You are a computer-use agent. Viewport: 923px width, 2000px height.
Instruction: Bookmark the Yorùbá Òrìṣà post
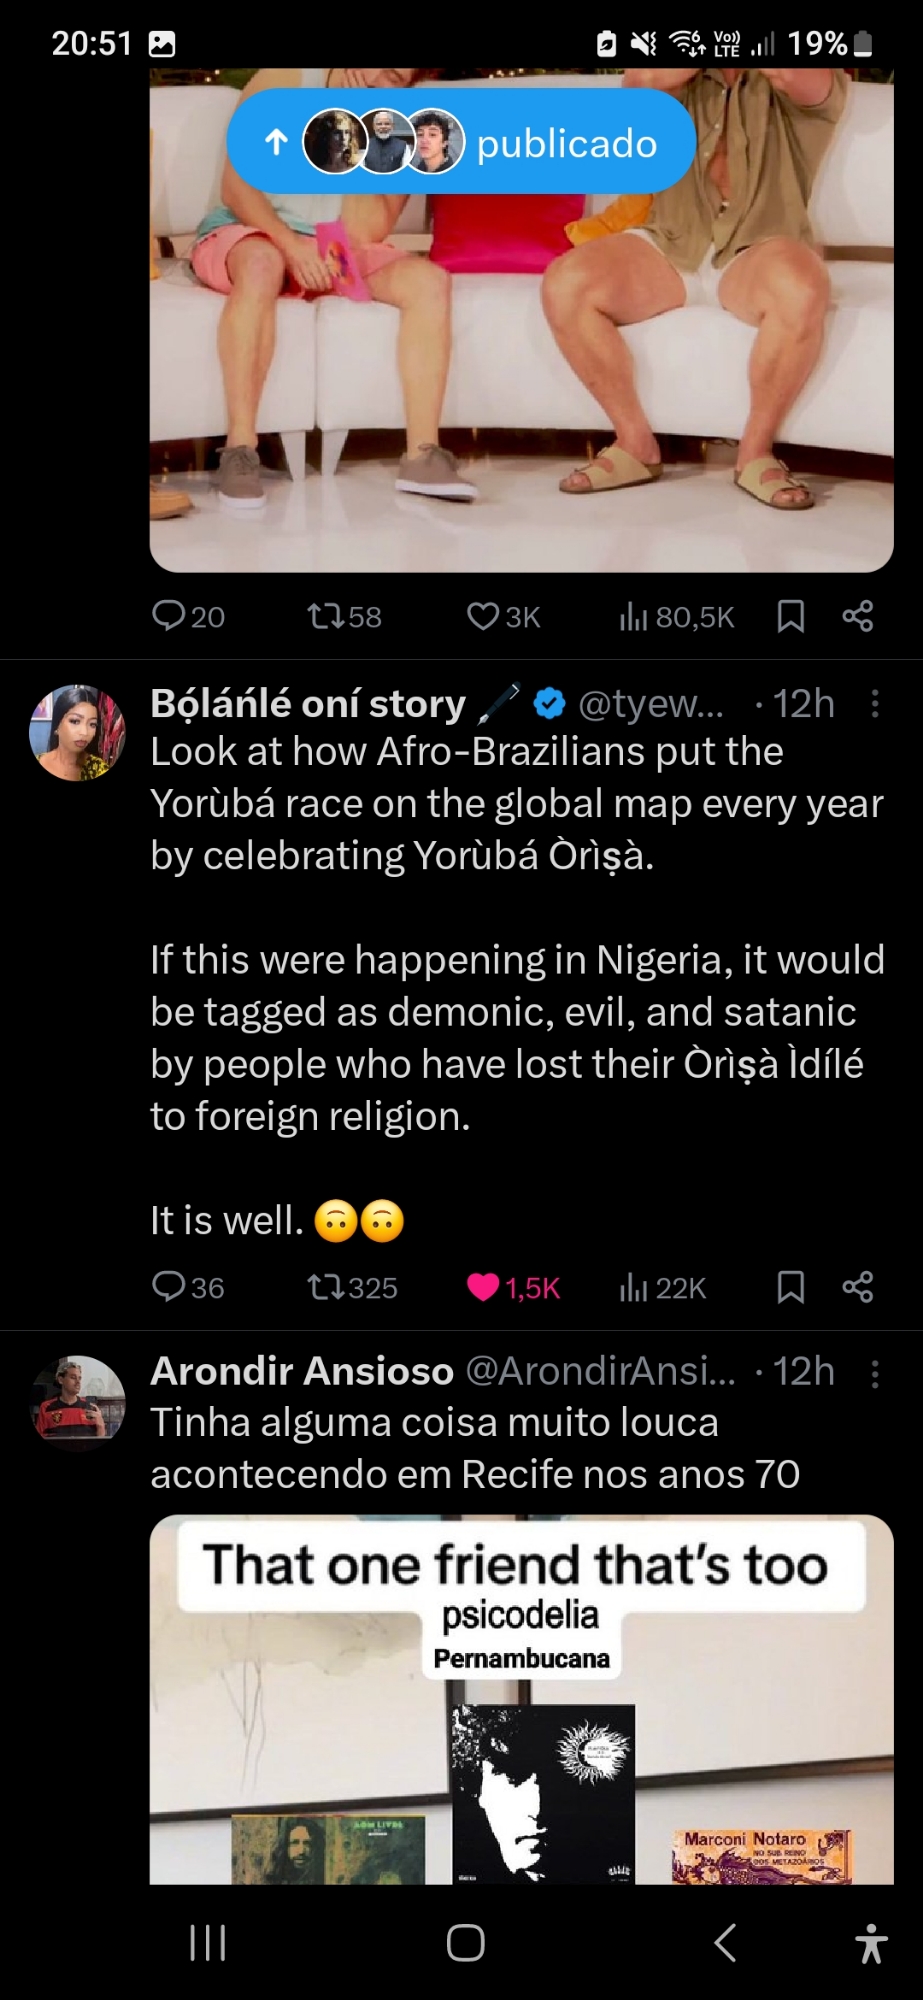(791, 1286)
